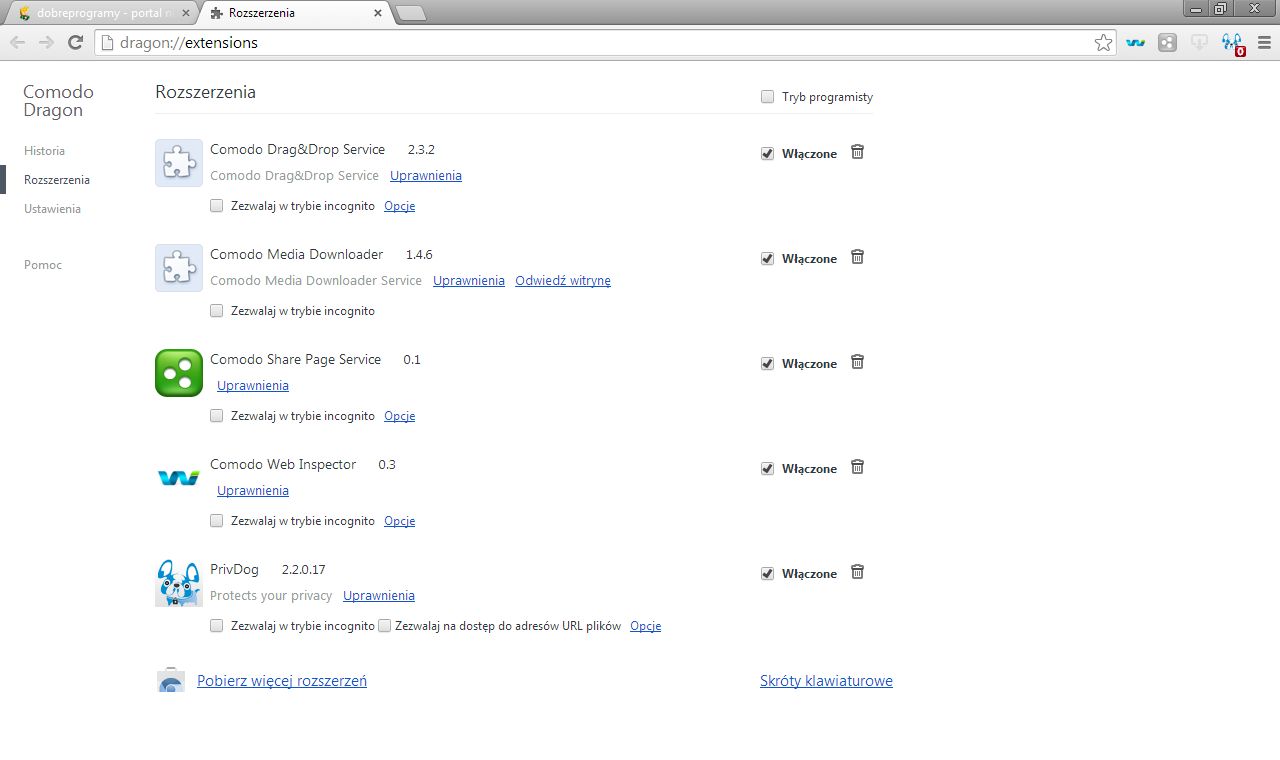
Task: Open a new tab
Action: click(411, 13)
